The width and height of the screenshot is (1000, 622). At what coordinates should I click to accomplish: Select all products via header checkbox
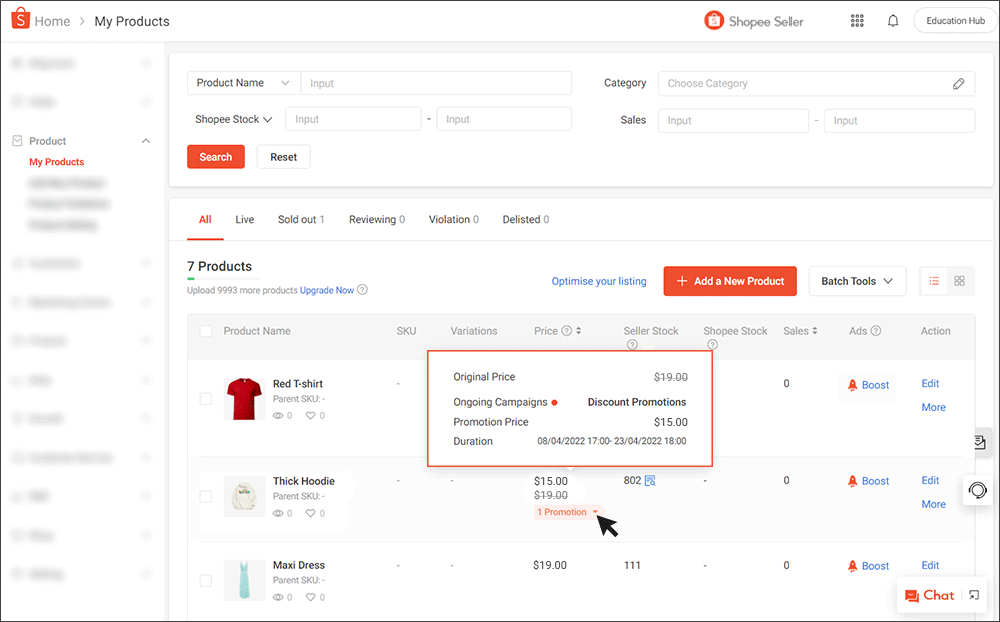[x=205, y=330]
